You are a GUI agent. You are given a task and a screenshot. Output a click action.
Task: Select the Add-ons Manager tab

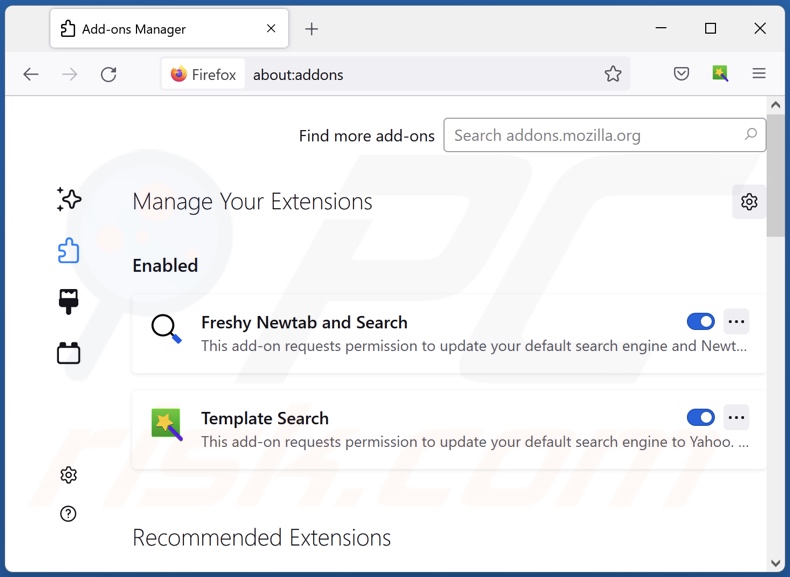click(x=160, y=29)
